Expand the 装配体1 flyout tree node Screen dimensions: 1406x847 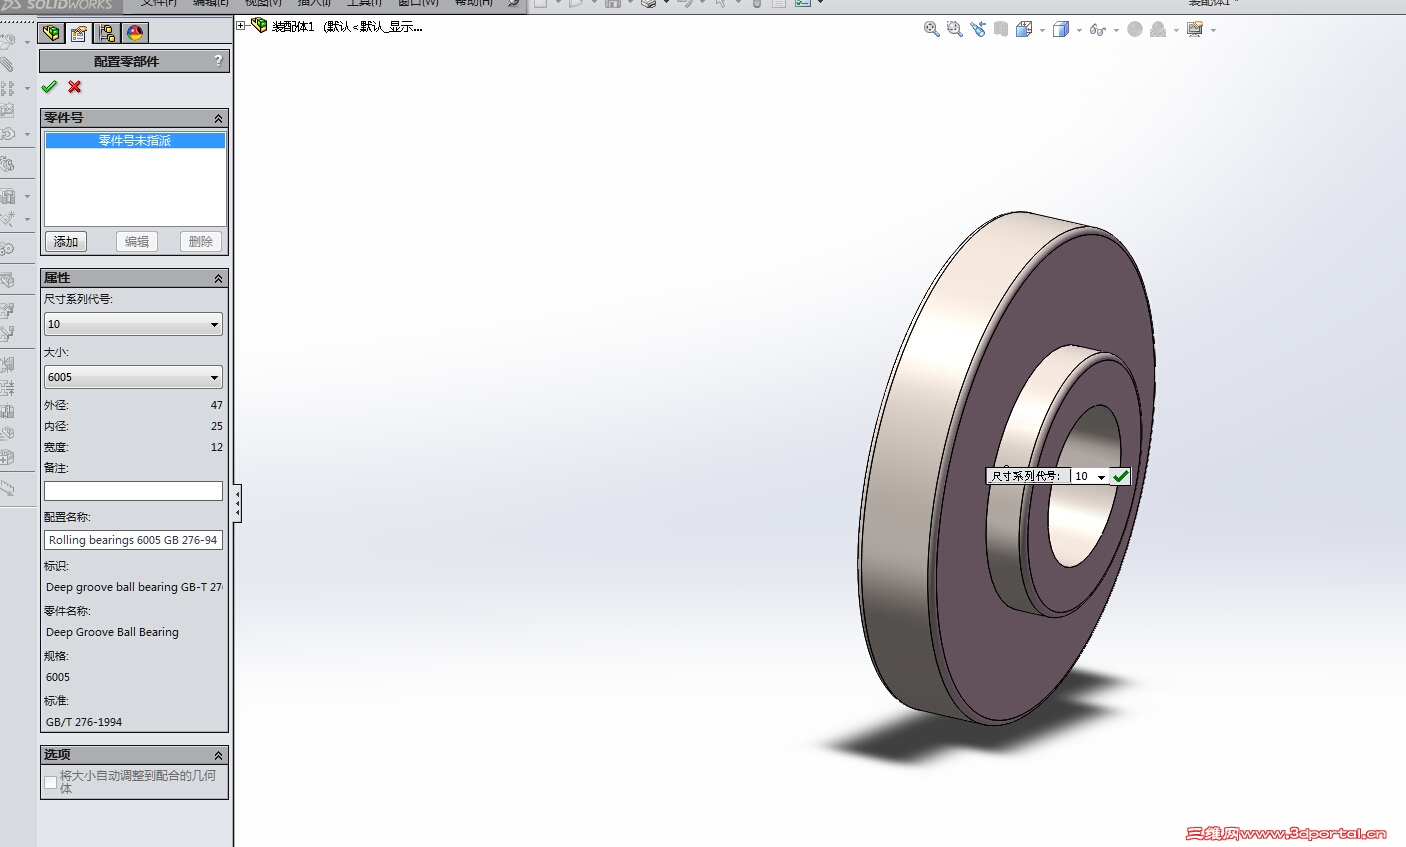click(x=241, y=26)
